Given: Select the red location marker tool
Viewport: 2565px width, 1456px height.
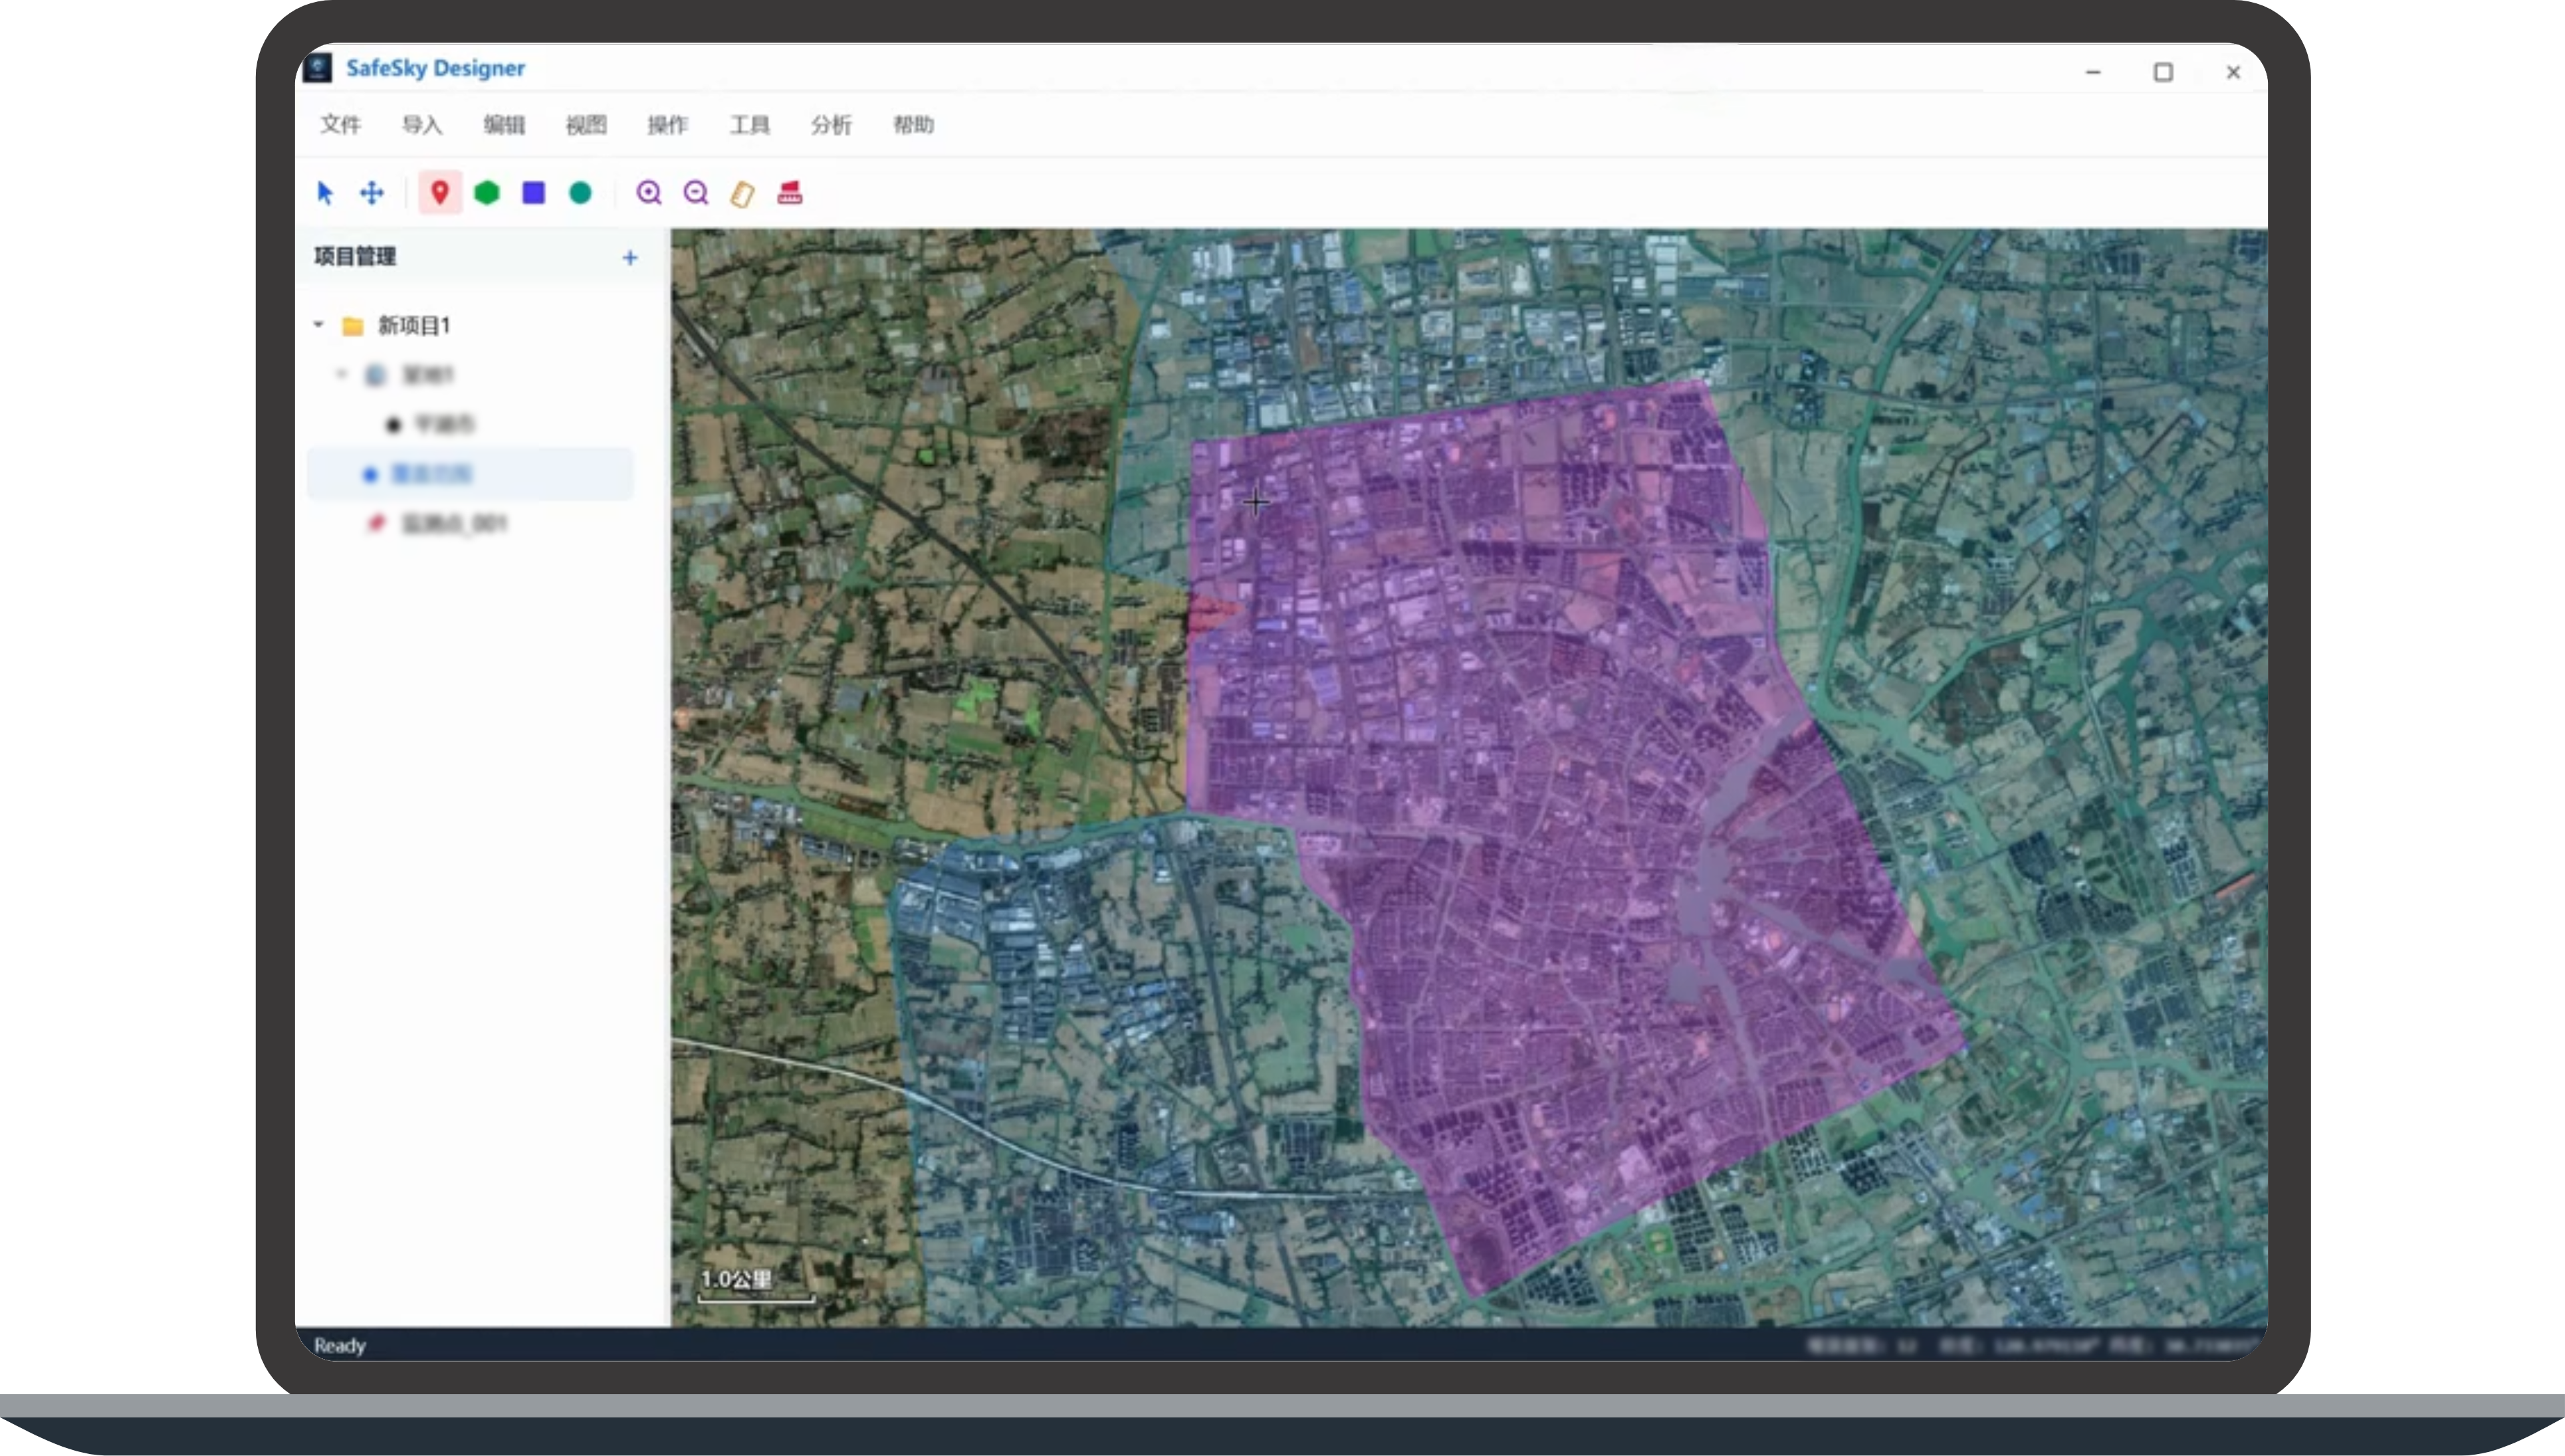Looking at the screenshot, I should (439, 192).
